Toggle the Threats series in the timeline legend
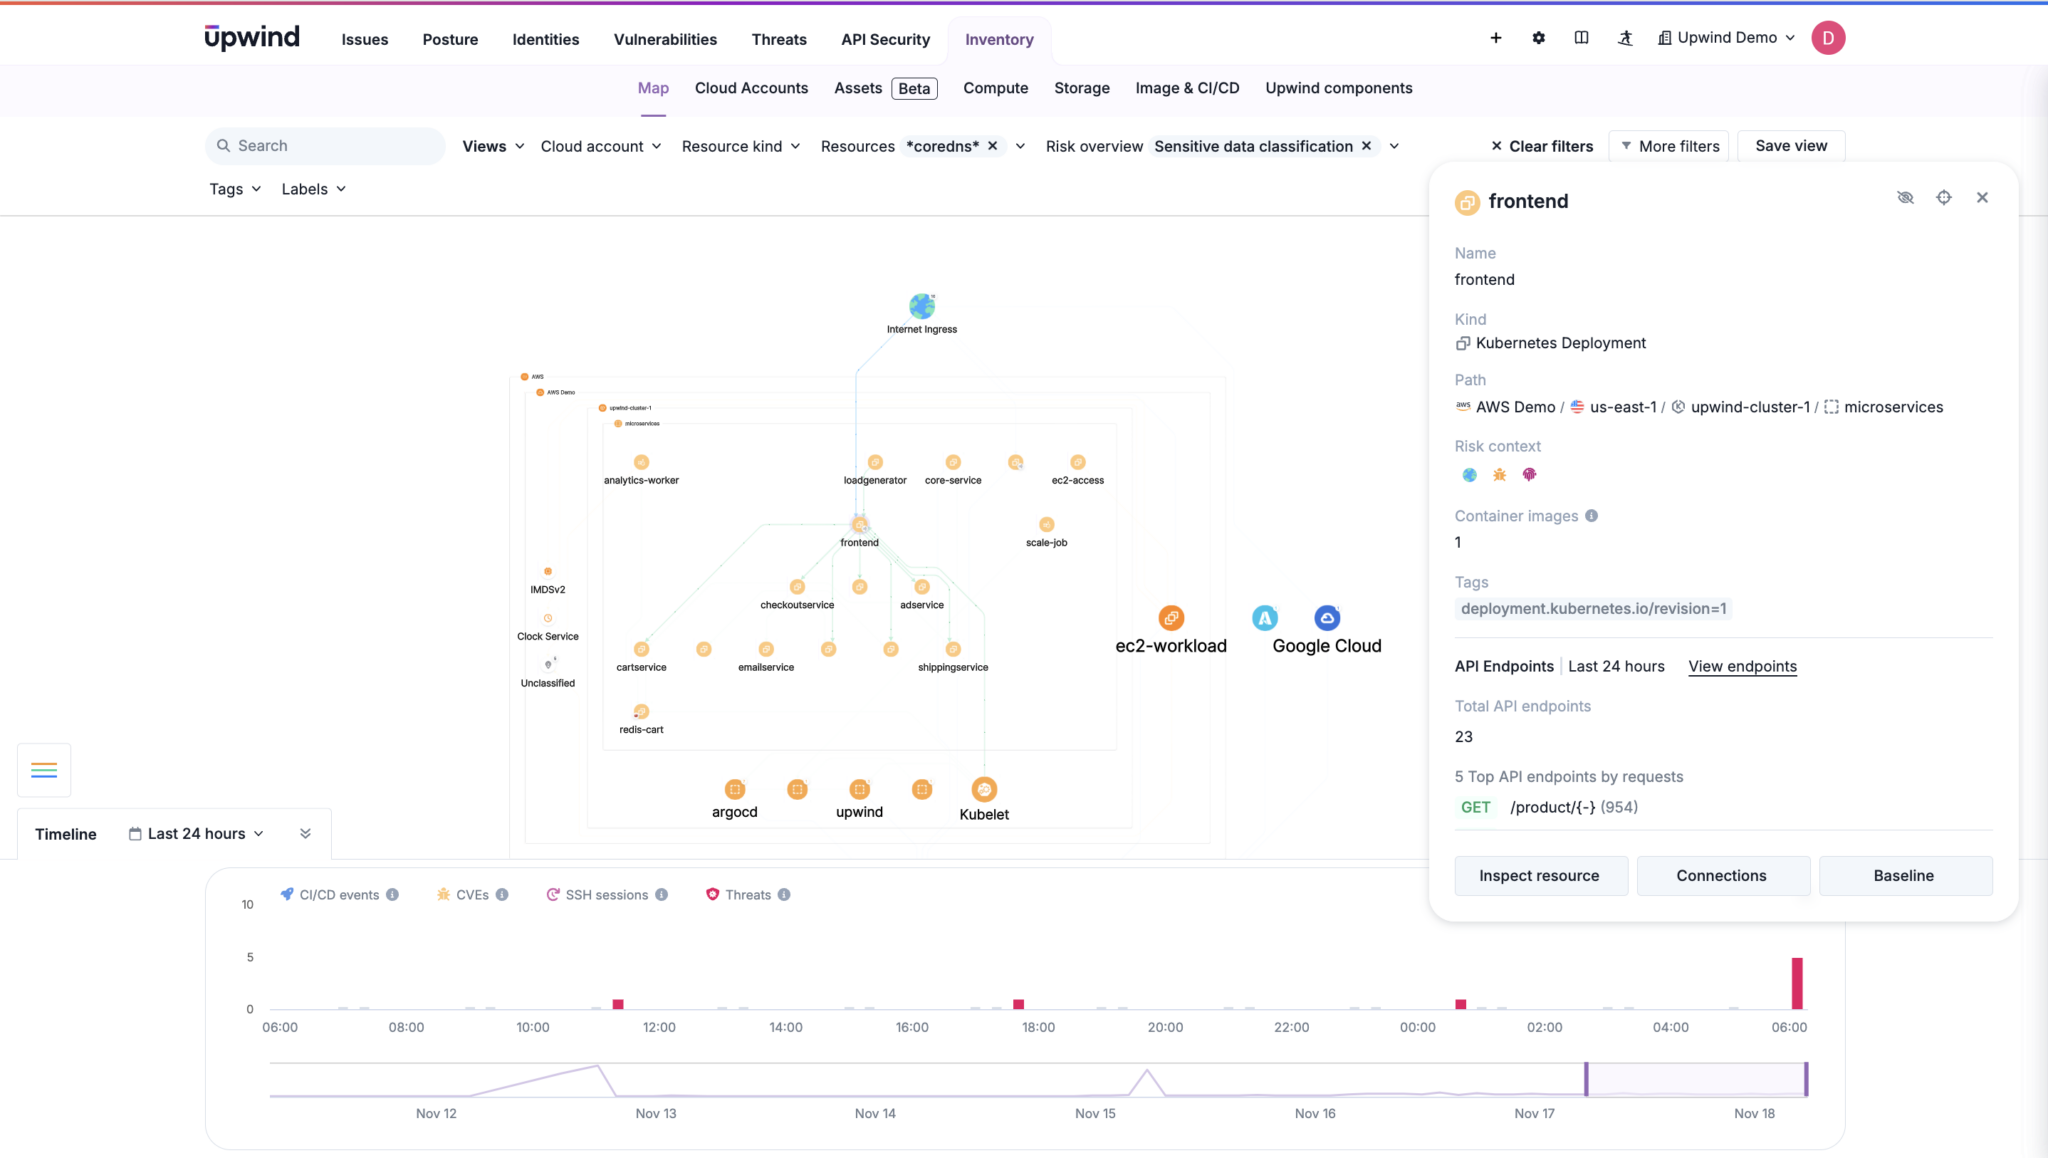Screen dimensions: 2048x1158 pyautogui.click(x=747, y=895)
